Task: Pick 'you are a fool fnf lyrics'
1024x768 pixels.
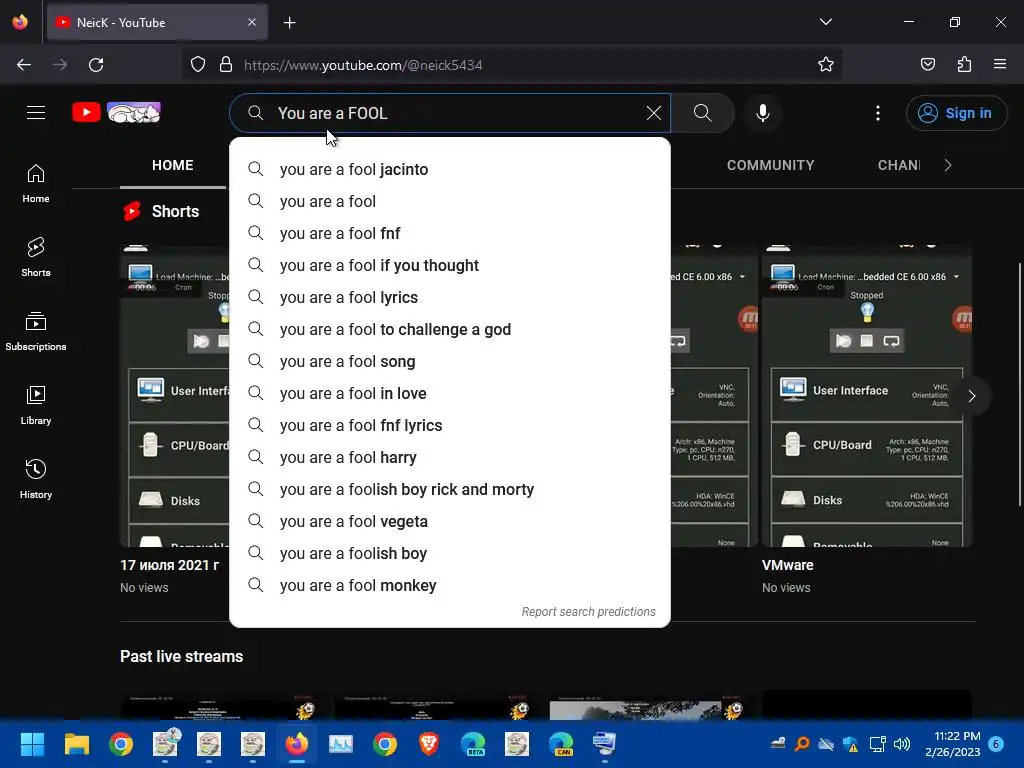Action: point(450,425)
